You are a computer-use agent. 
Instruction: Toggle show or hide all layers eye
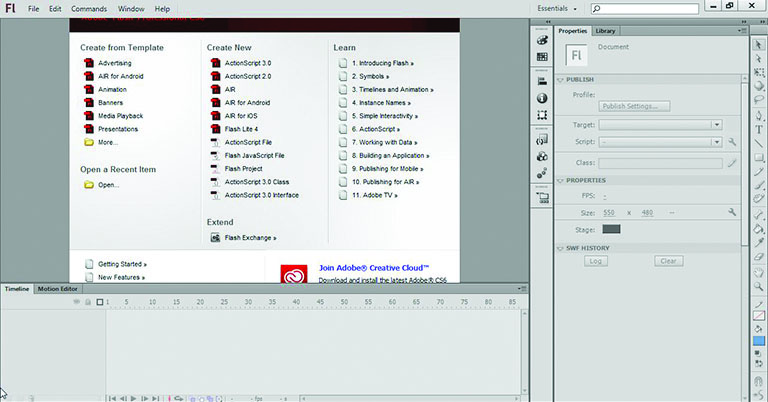[x=76, y=302]
